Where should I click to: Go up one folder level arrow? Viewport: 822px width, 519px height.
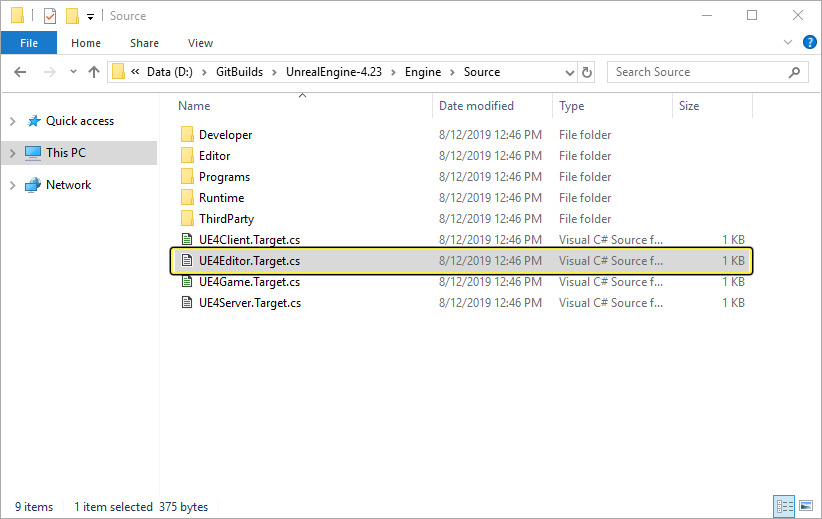tap(94, 72)
